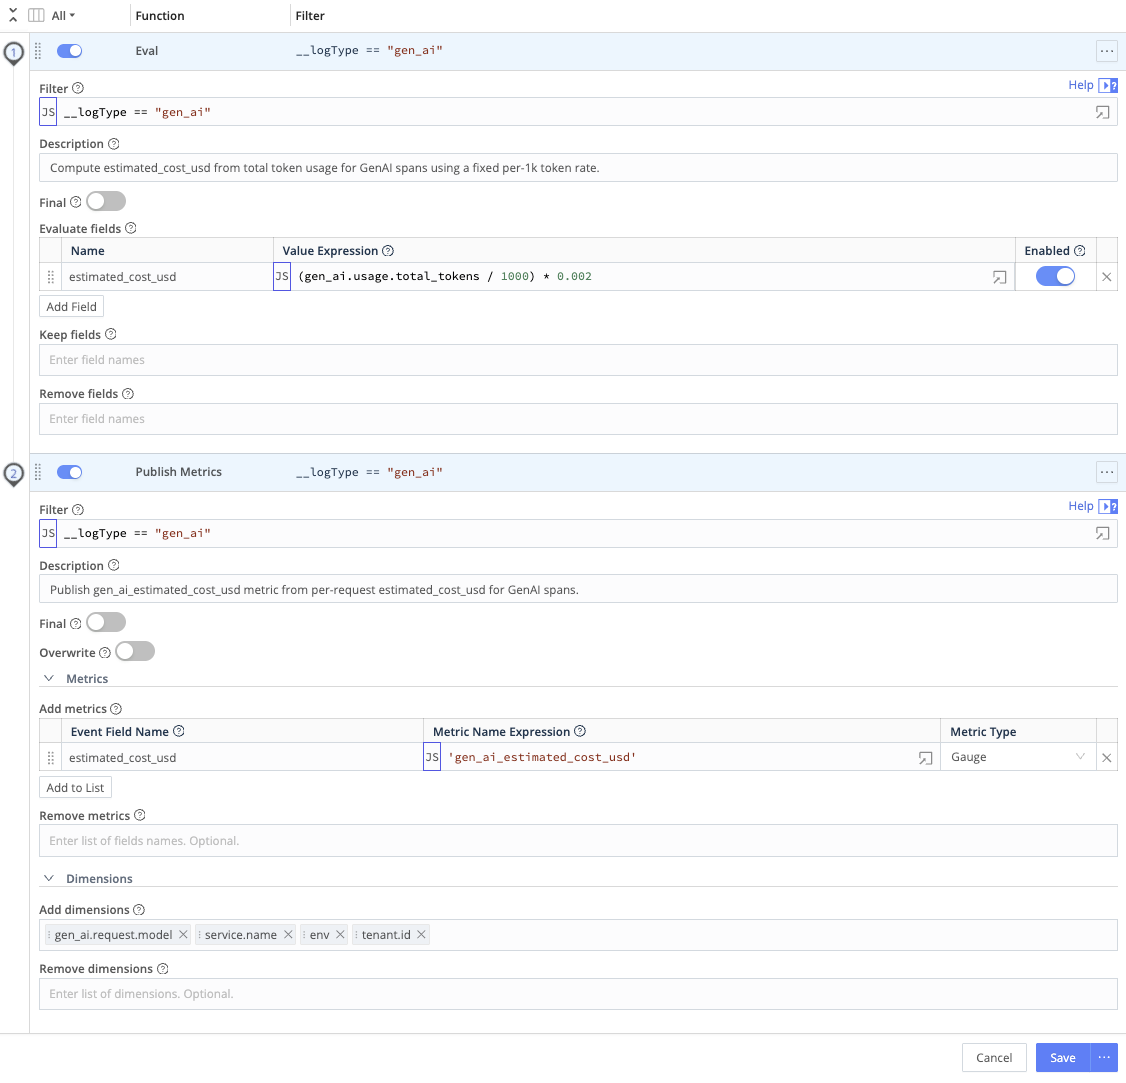Expand the Value Expression editor popout icon
This screenshot has width=1126, height=1083.
tap(999, 277)
